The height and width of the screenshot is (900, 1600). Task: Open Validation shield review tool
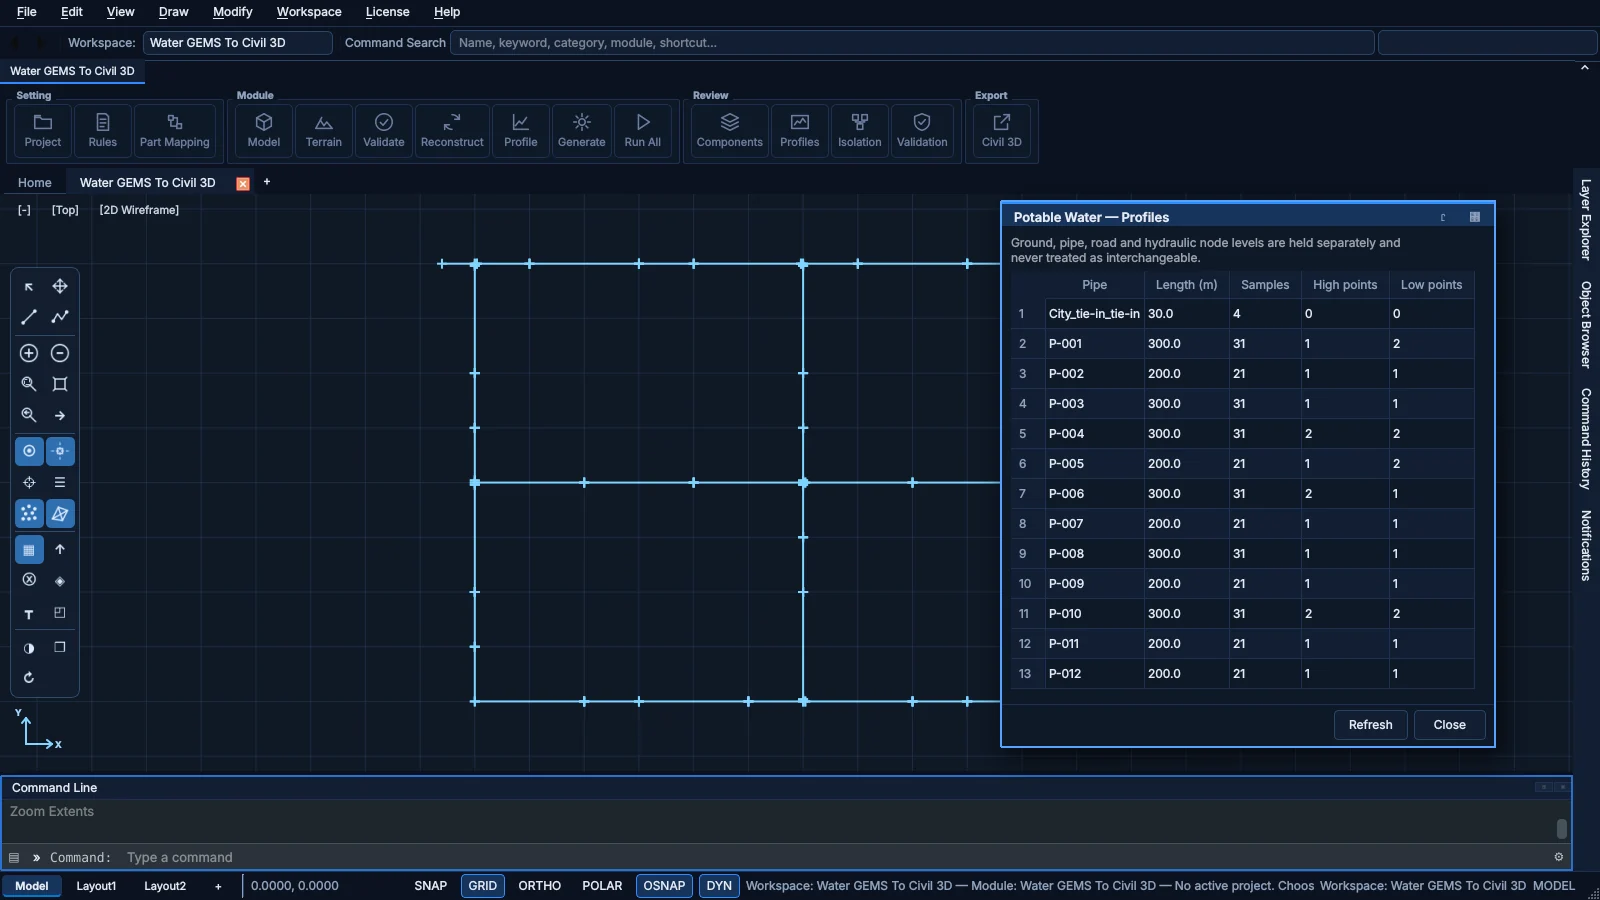click(x=922, y=131)
